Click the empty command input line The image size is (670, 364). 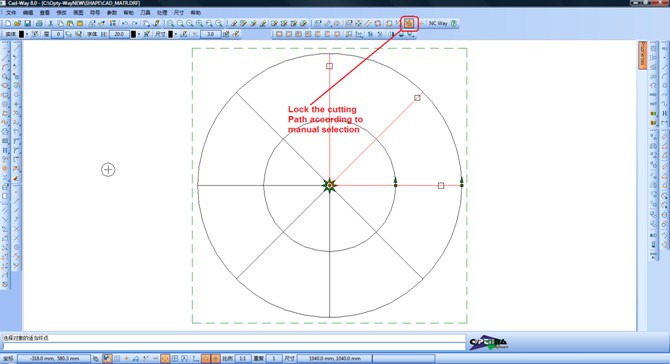(234, 346)
